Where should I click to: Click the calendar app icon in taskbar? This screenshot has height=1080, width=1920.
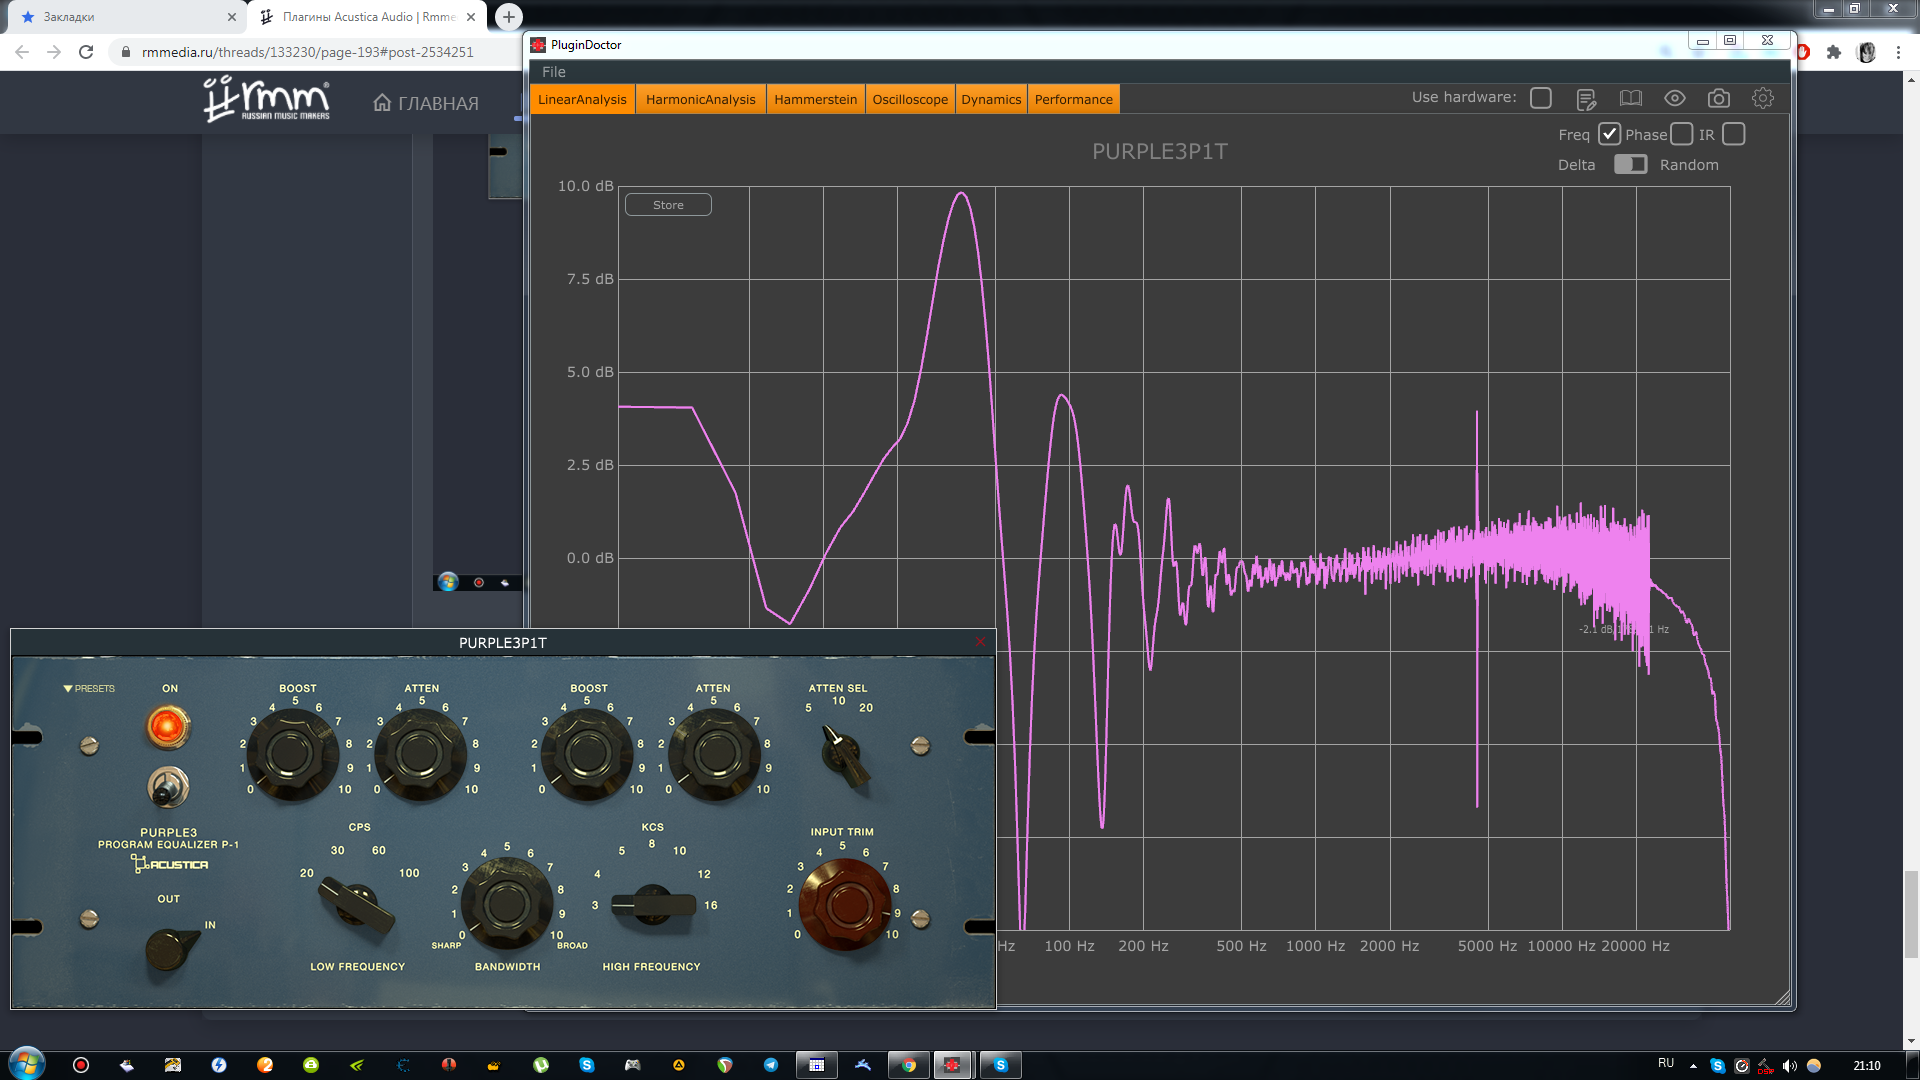point(817,1065)
